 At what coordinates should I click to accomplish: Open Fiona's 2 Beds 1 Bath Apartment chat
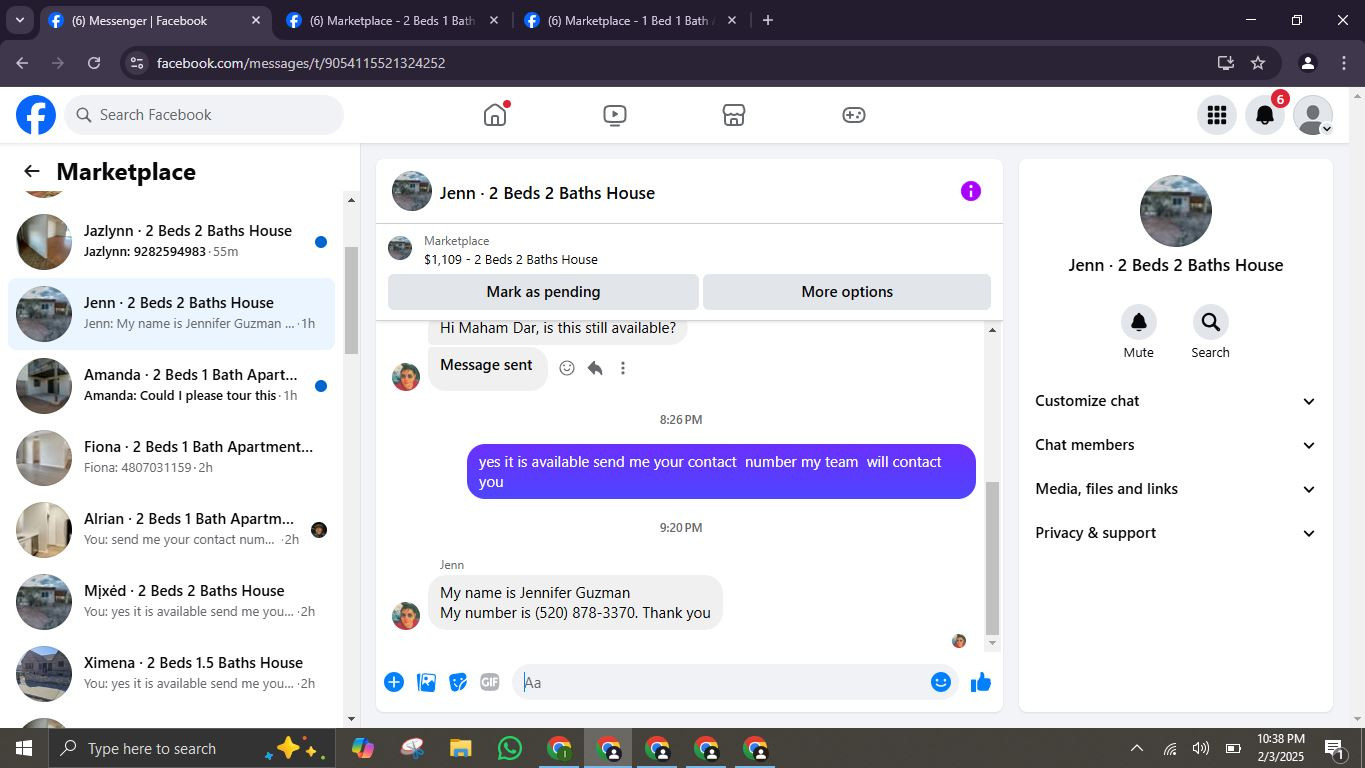171,457
